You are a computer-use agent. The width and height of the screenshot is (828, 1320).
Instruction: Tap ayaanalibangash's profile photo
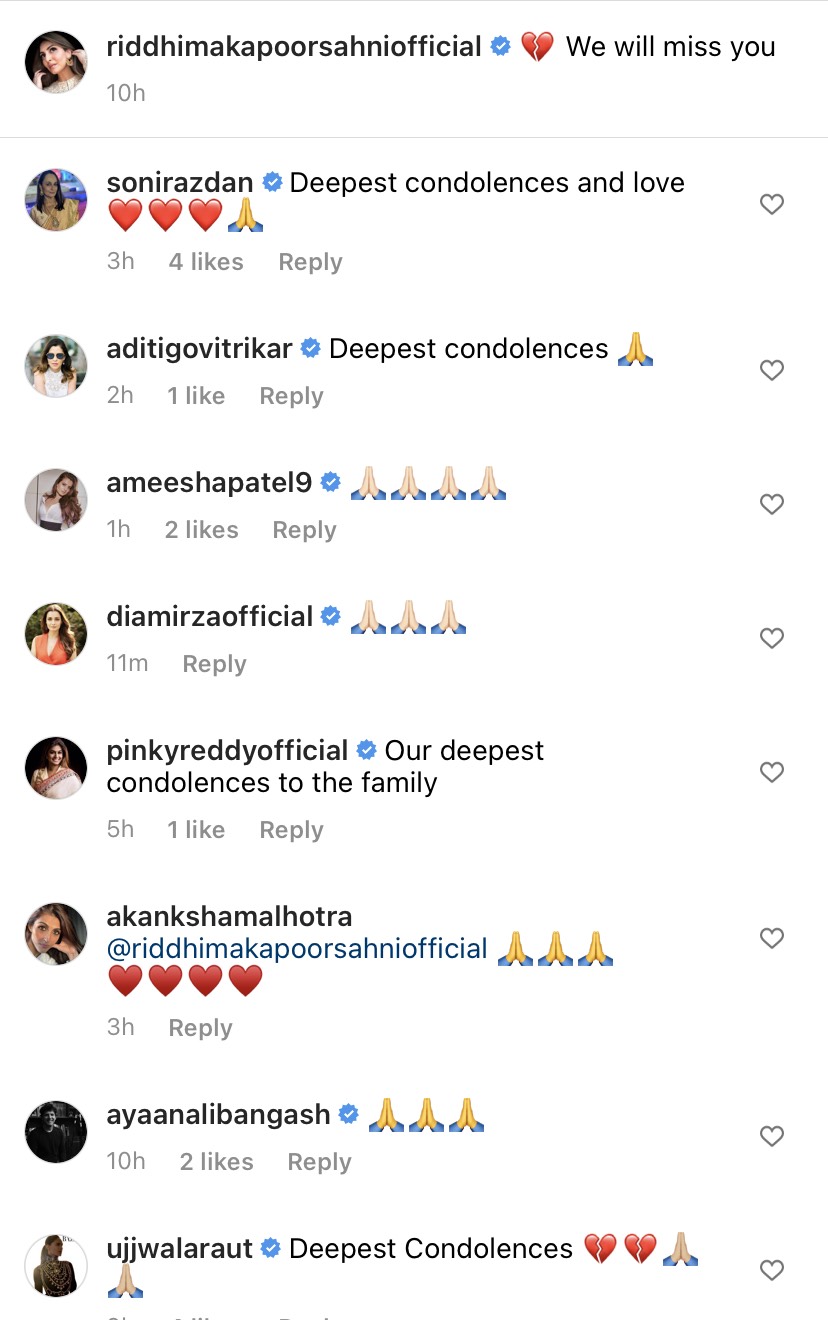(56, 1132)
